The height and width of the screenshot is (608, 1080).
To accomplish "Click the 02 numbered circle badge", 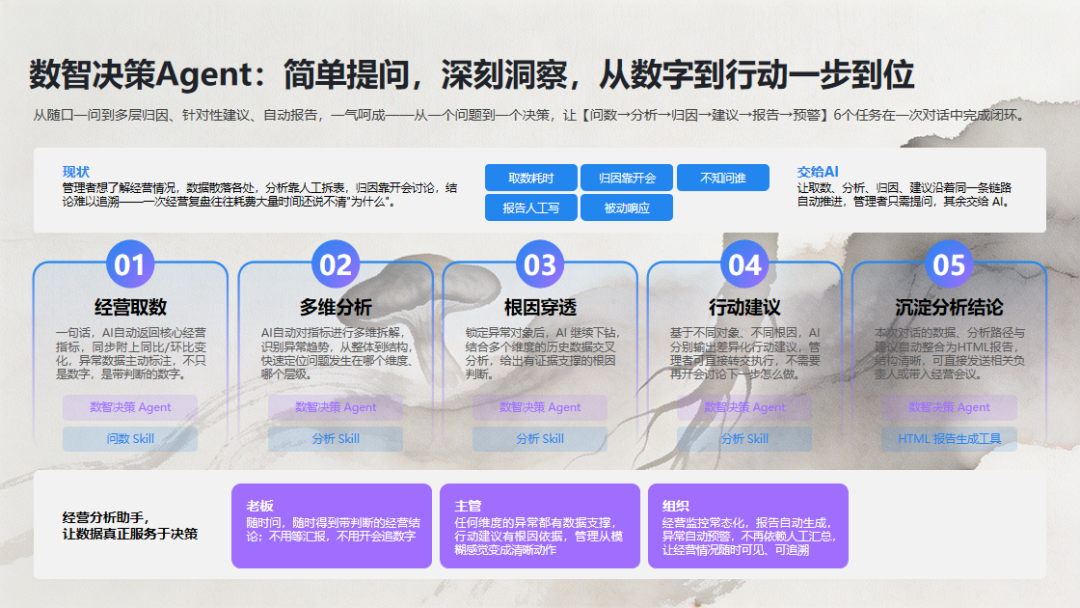I will [x=335, y=264].
